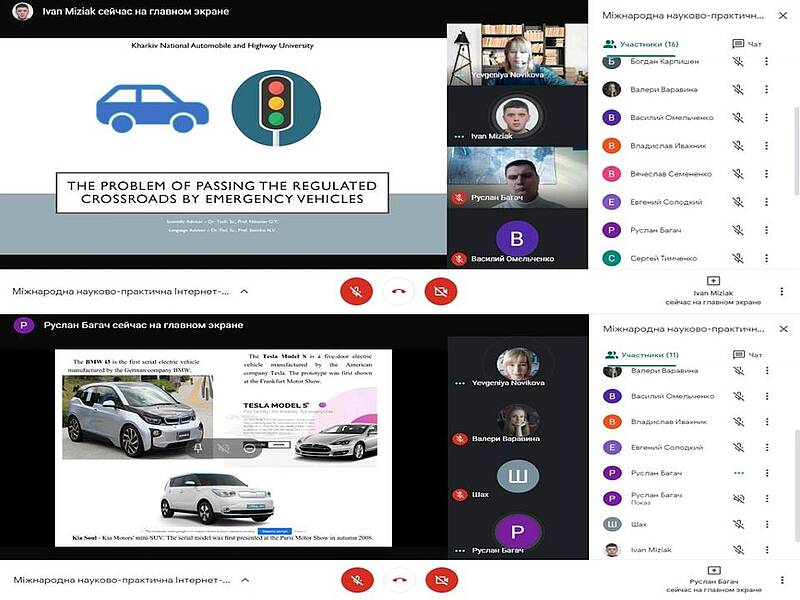The width and height of the screenshot is (800, 600).
Task: Mute Шах via the participant list microphone icon
Action: [x=738, y=524]
